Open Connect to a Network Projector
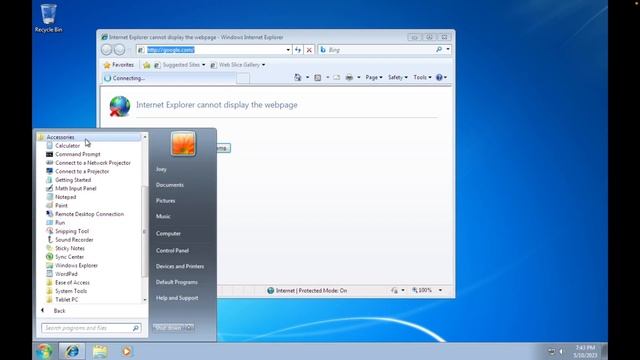The width and height of the screenshot is (640, 360). [93, 163]
